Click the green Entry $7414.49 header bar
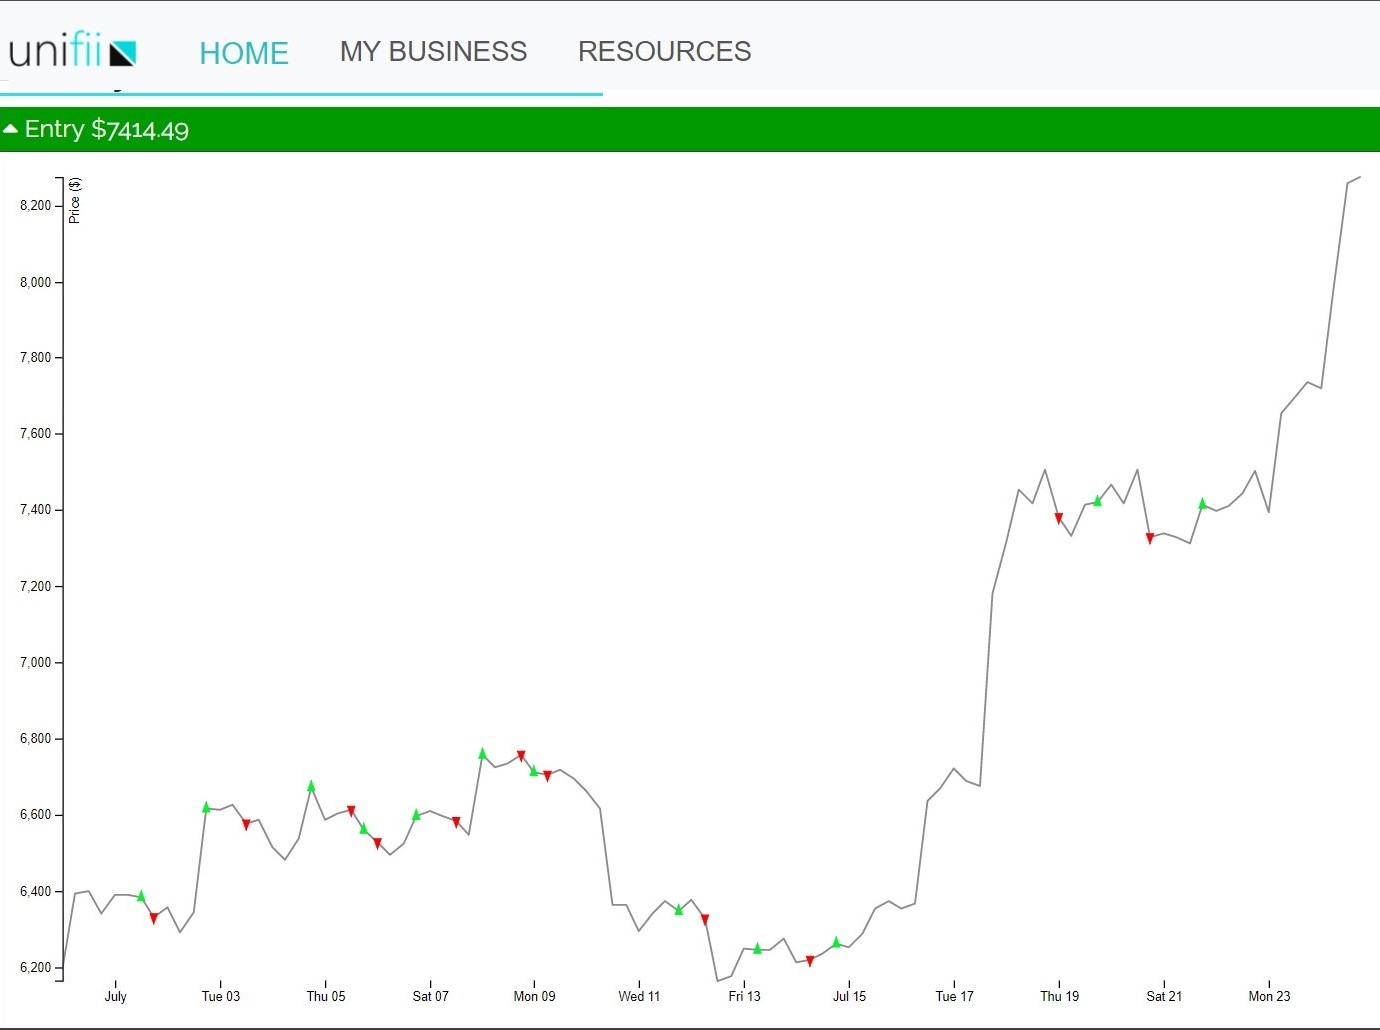The width and height of the screenshot is (1380, 1030). point(690,130)
